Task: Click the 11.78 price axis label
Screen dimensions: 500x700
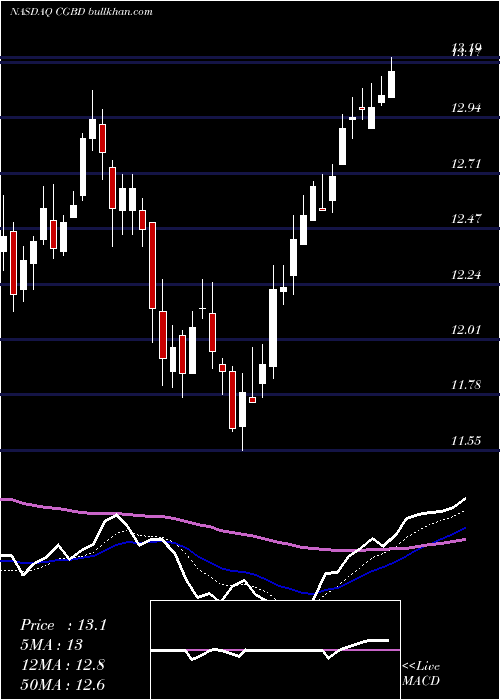Action: (x=467, y=385)
